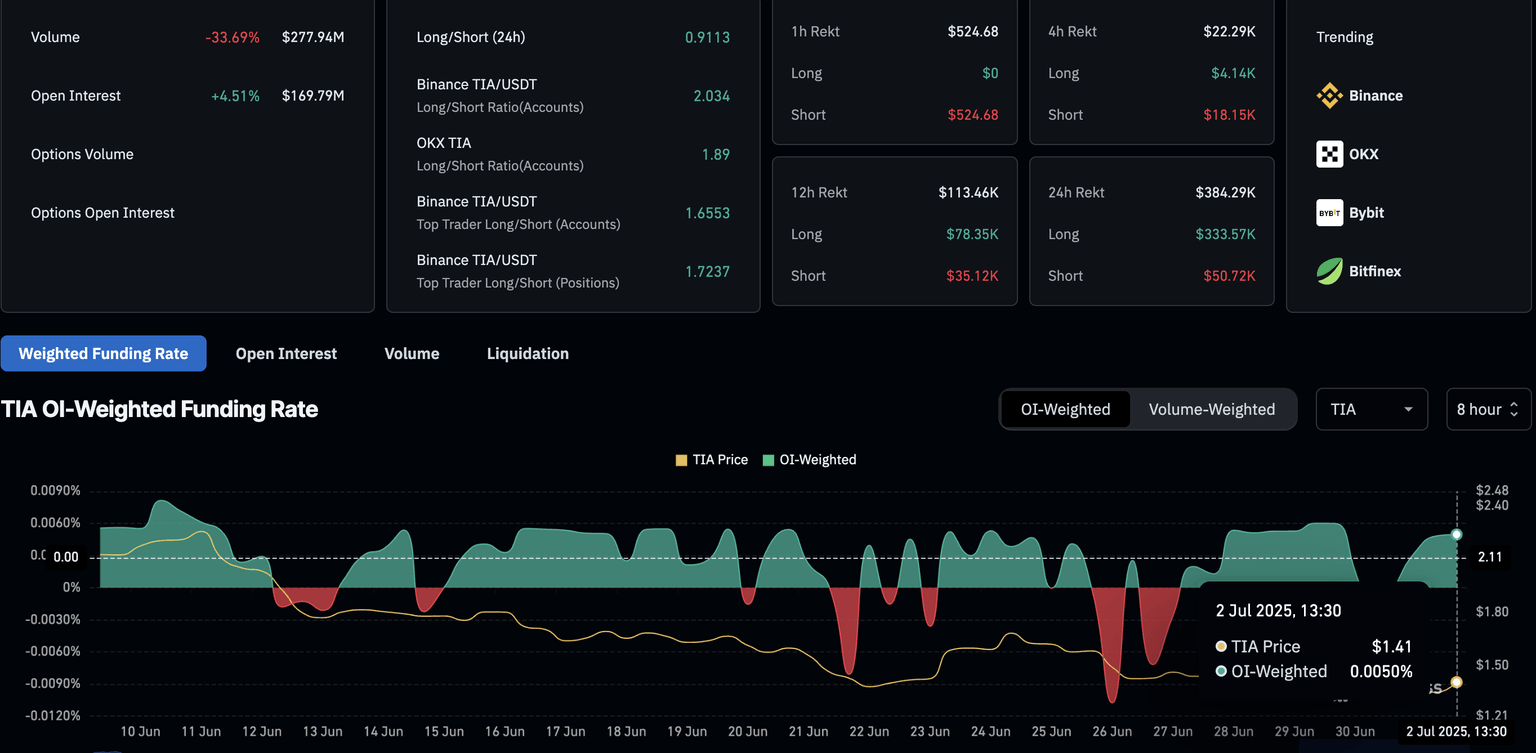Switch to Volume-Weighted funding rate

coord(1211,409)
